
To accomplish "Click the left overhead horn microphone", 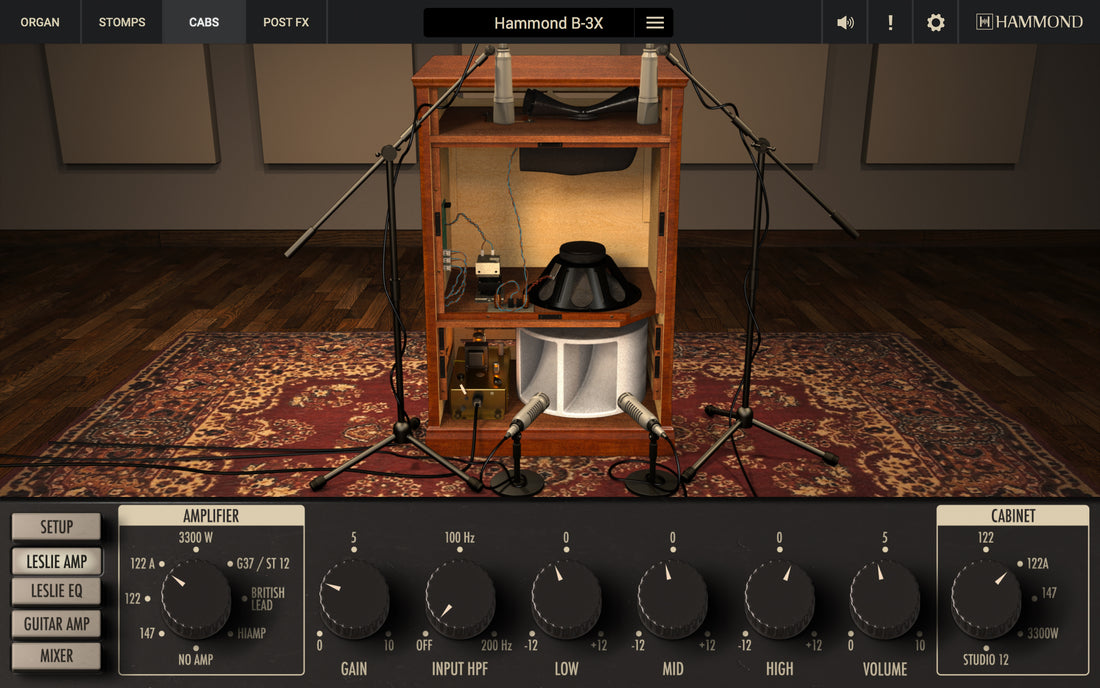I will pyautogui.click(x=504, y=84).
